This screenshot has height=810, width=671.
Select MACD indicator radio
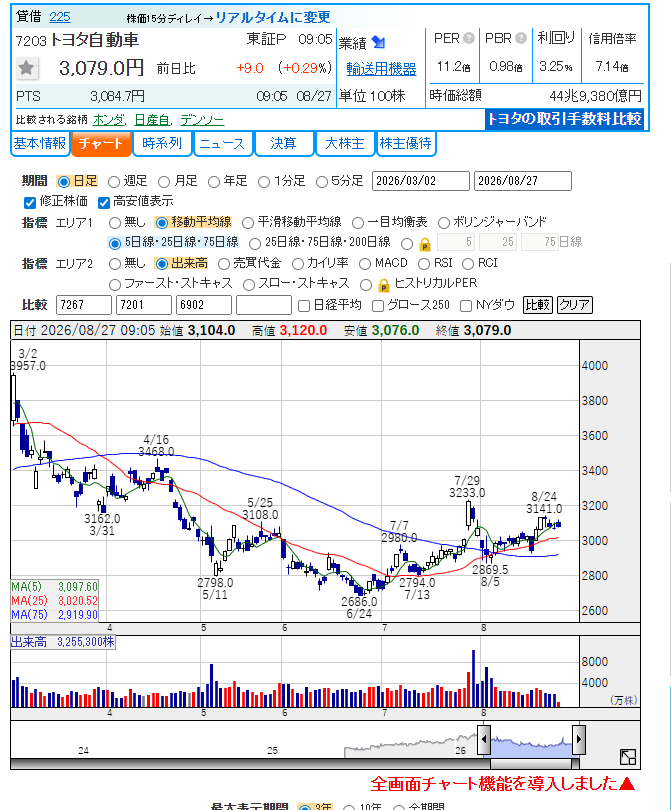tap(365, 264)
